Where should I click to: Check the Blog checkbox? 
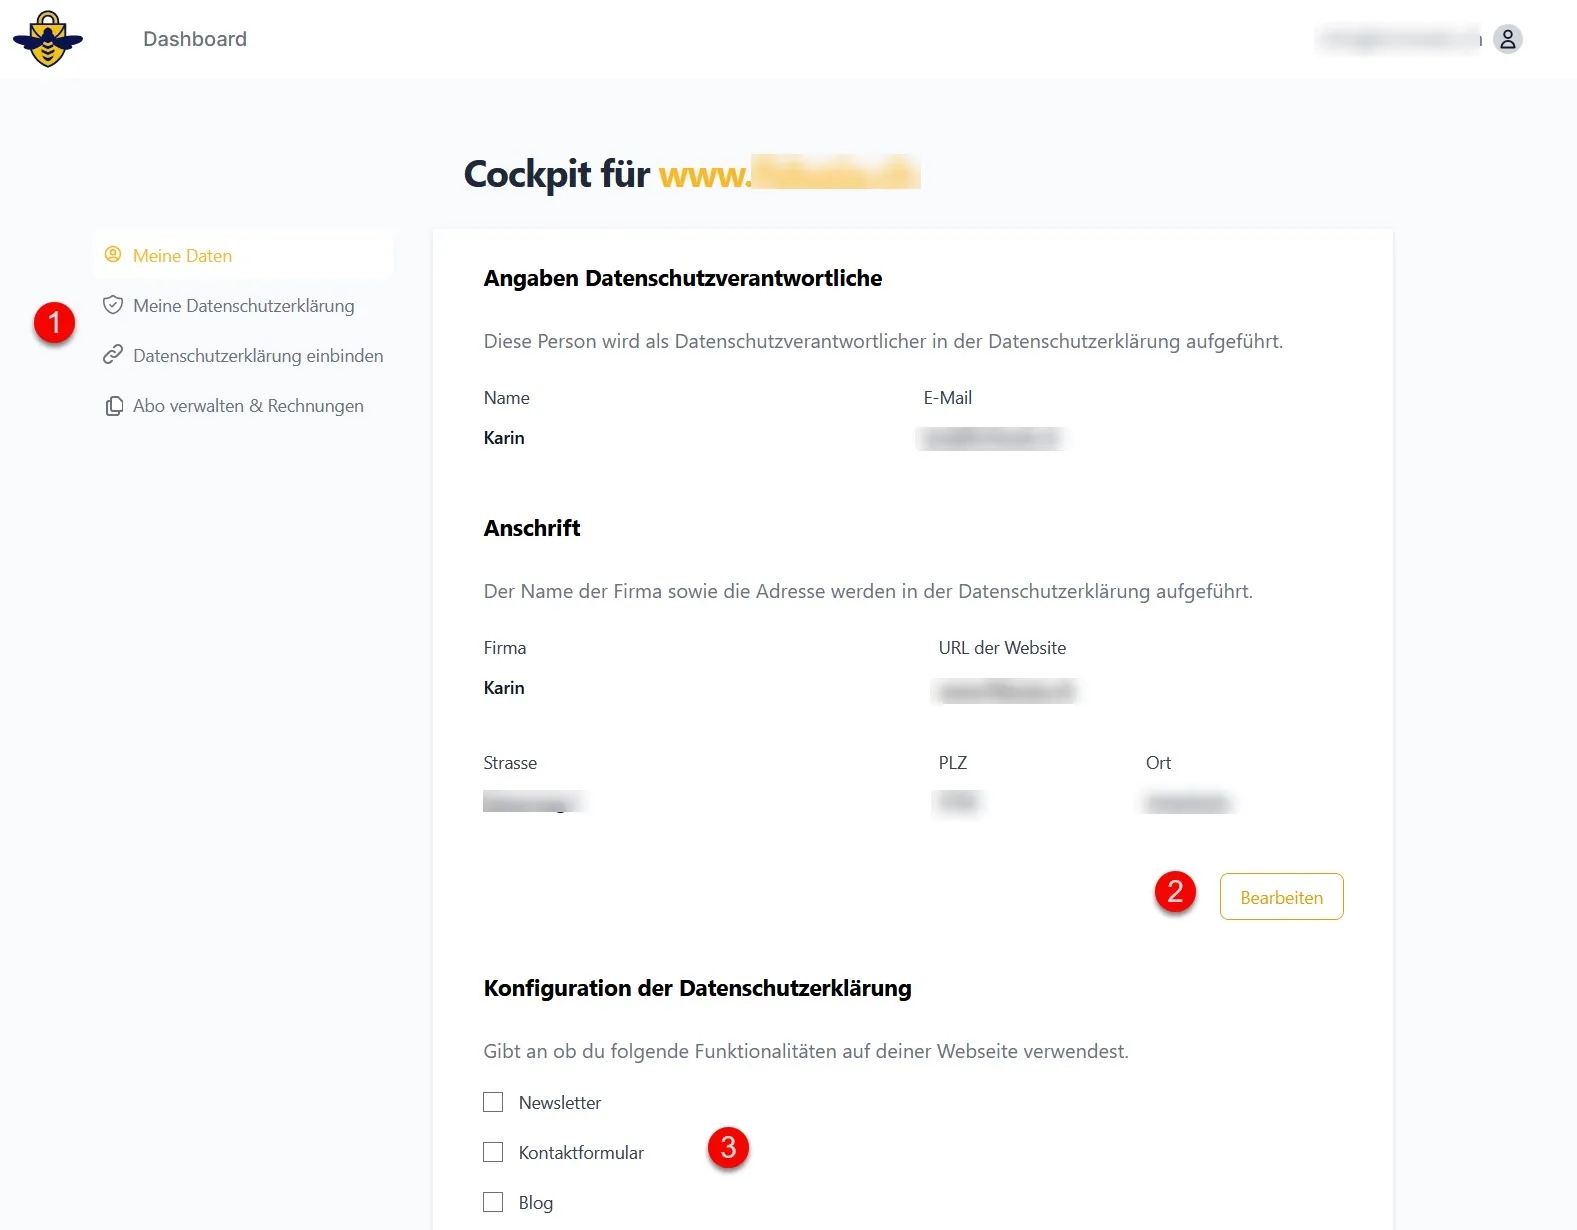[x=493, y=1202]
